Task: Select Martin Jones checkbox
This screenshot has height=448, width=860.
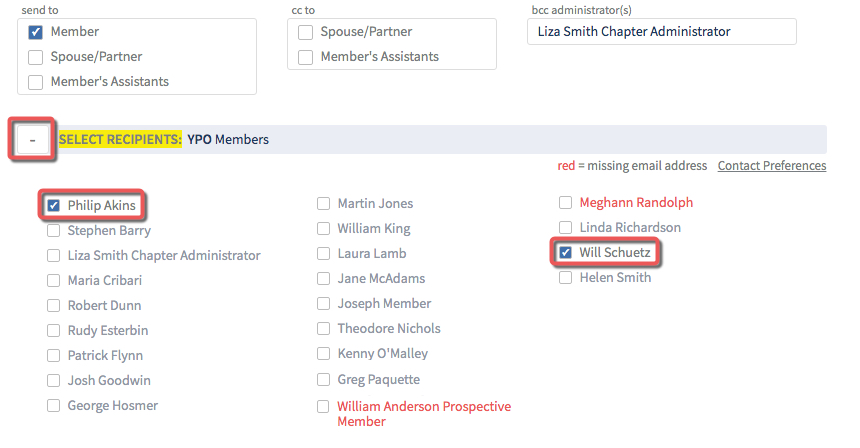Action: pos(324,204)
